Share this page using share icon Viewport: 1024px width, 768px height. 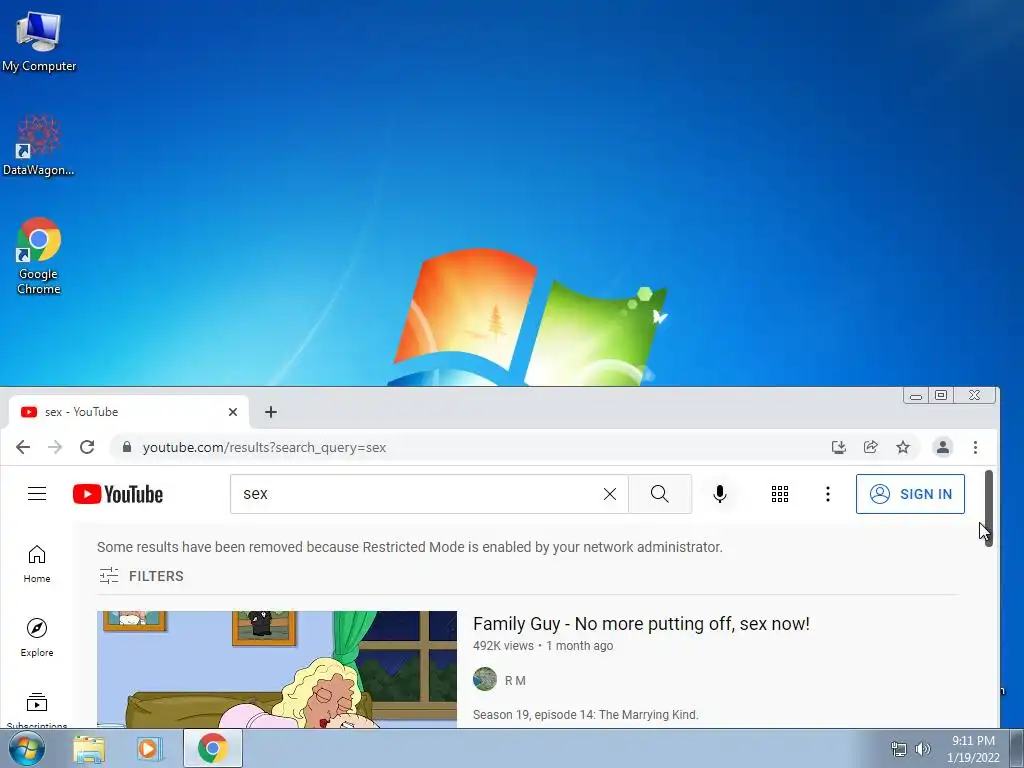(871, 447)
